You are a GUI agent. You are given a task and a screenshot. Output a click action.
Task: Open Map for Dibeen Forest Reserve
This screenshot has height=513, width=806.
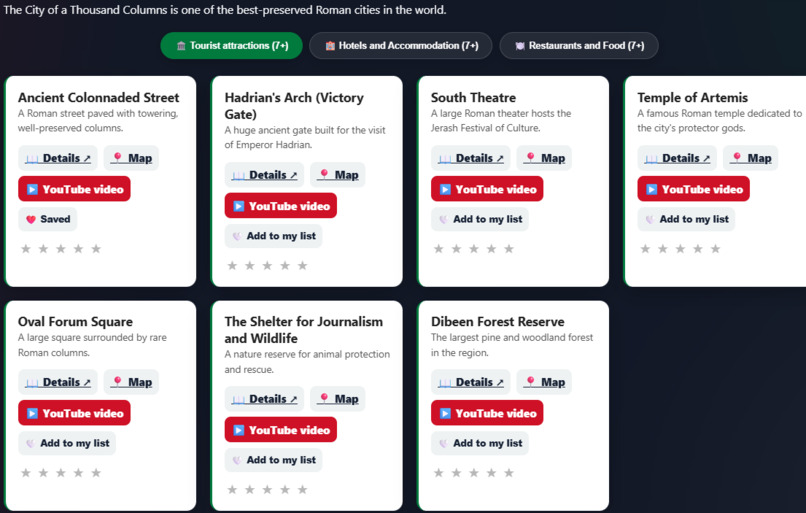tap(544, 382)
